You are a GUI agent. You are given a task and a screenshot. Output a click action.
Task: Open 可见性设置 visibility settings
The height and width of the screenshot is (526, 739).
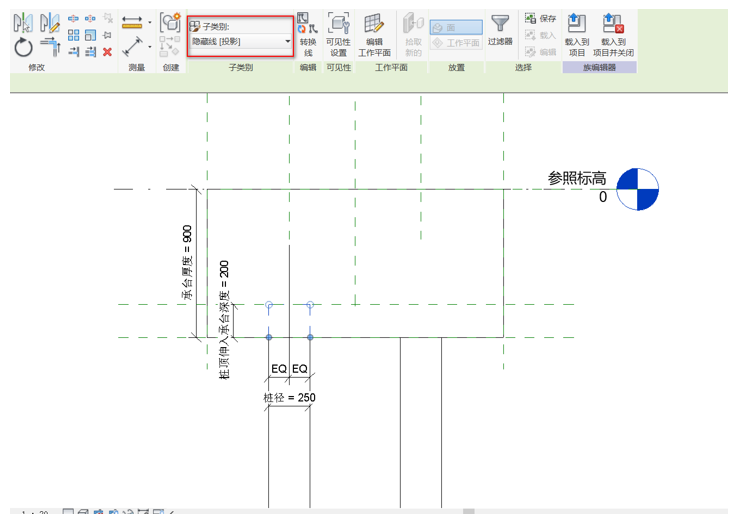(x=338, y=35)
